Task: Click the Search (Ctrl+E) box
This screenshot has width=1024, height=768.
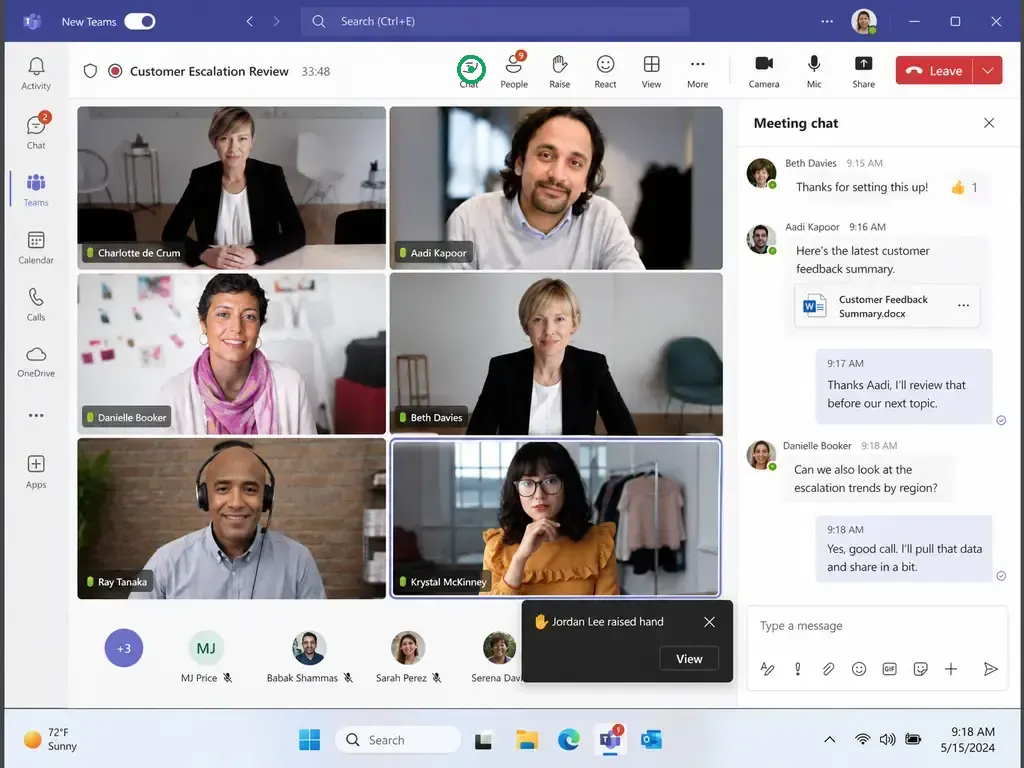Action: [495, 22]
